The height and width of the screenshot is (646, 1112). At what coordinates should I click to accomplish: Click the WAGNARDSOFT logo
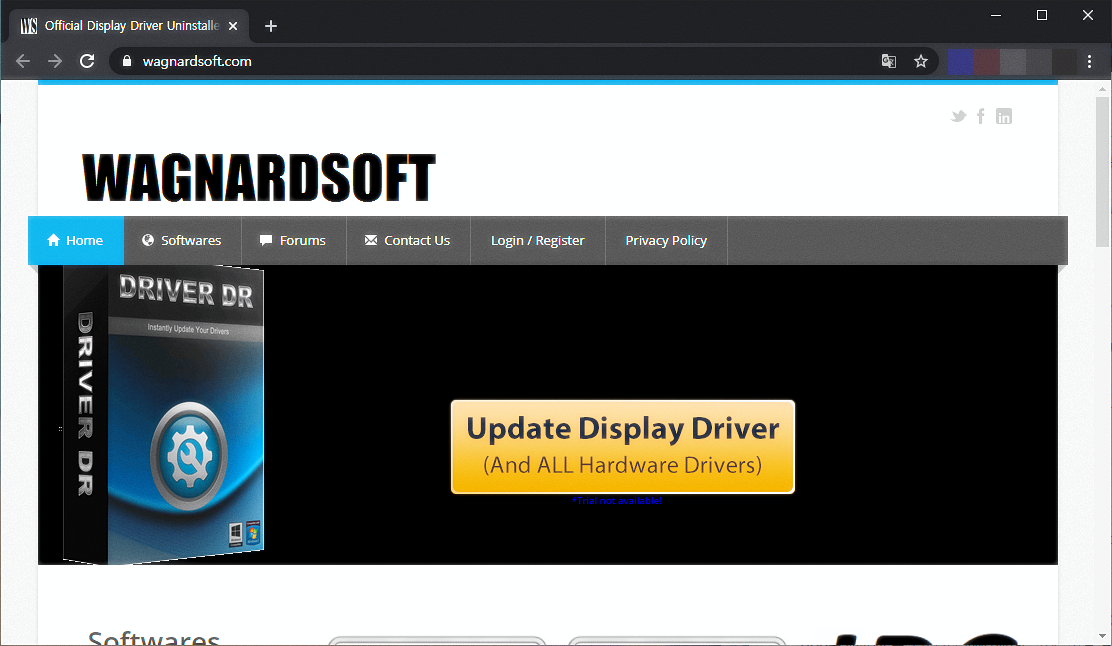click(259, 177)
